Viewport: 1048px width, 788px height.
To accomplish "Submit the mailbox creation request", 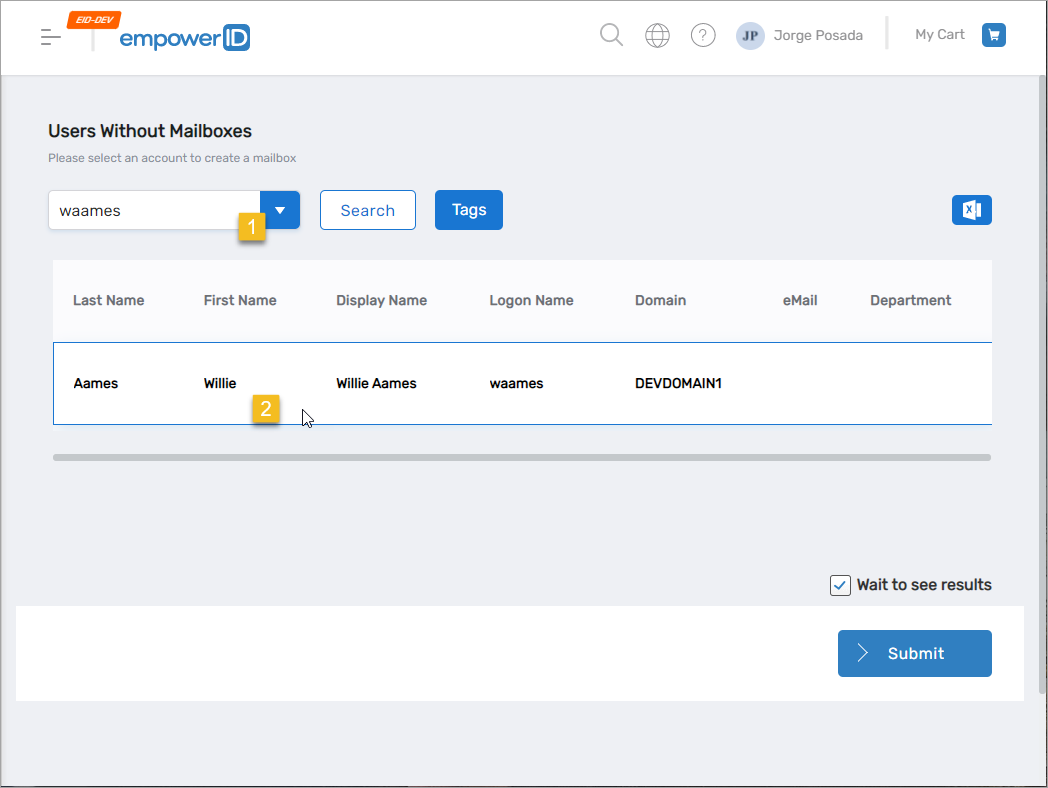I will click(x=914, y=653).
